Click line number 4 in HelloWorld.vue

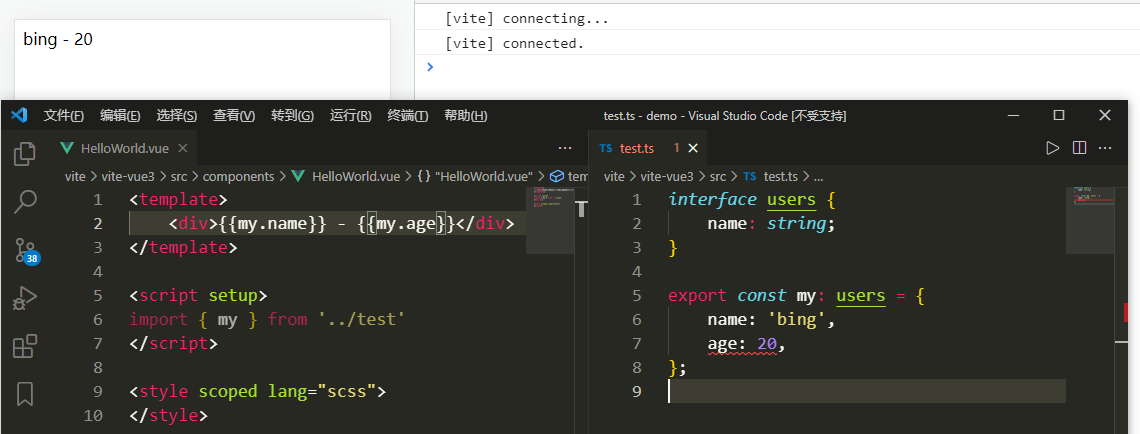(x=97, y=271)
